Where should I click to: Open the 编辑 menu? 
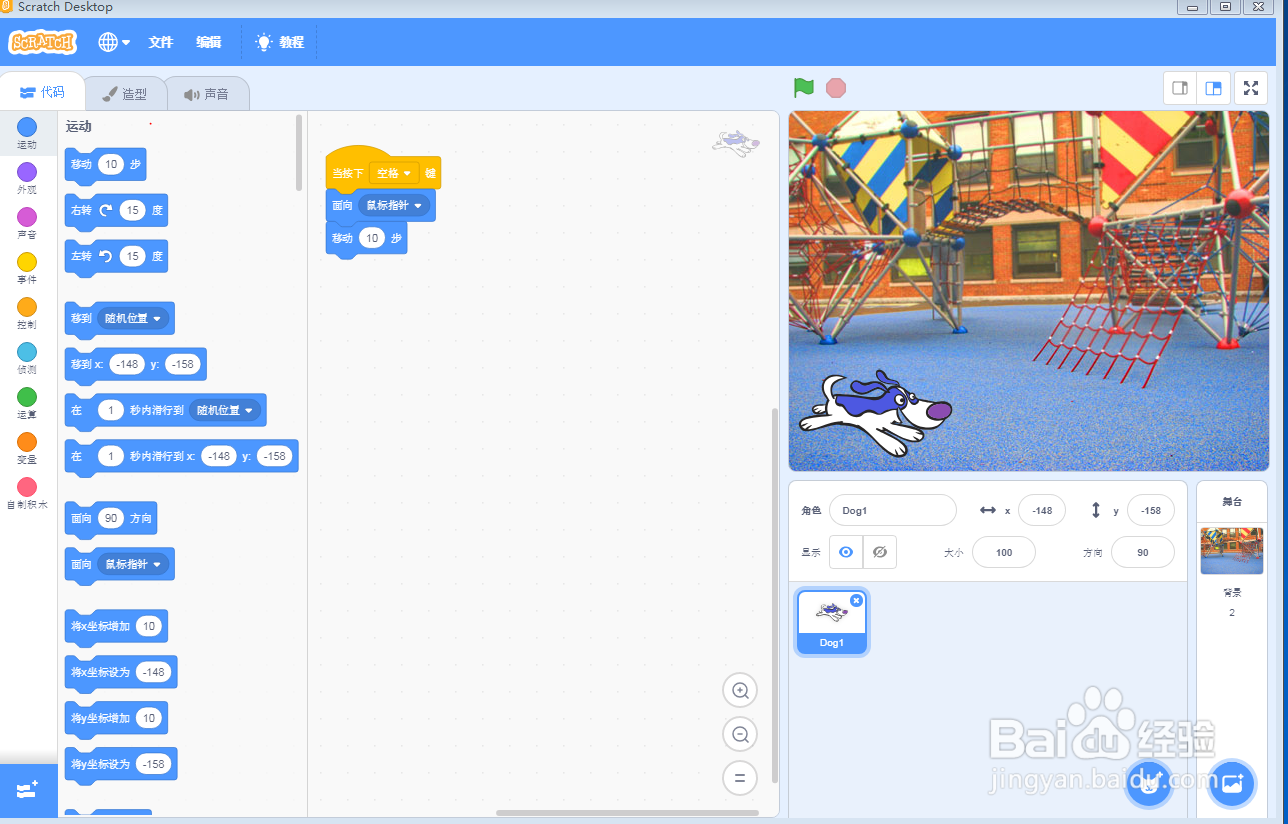[x=209, y=42]
